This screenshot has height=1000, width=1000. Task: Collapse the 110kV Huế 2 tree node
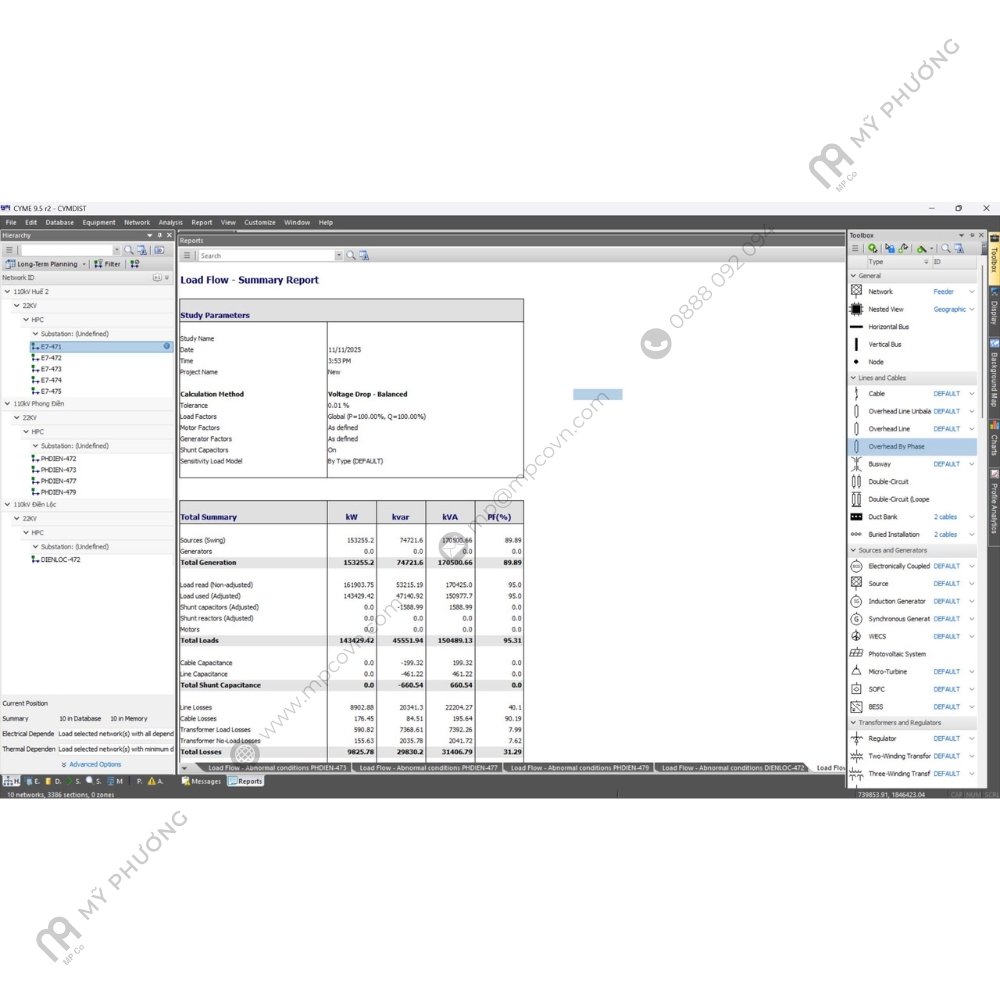(x=8, y=292)
